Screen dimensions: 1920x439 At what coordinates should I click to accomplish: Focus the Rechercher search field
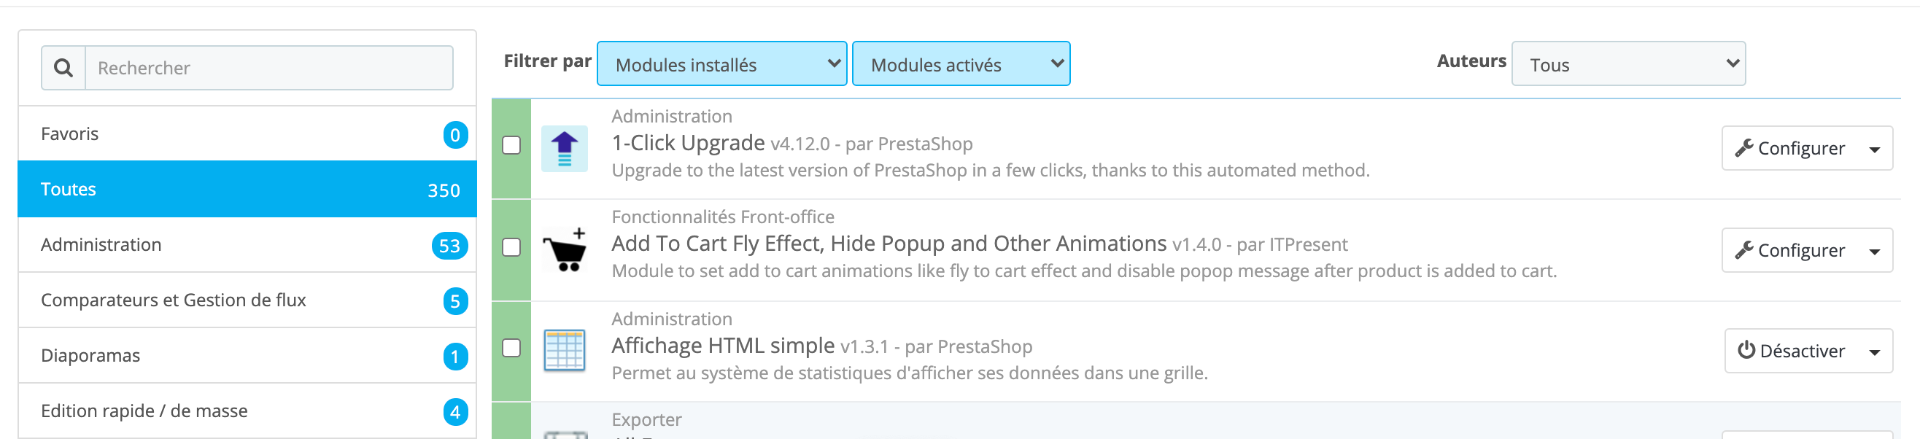269,68
